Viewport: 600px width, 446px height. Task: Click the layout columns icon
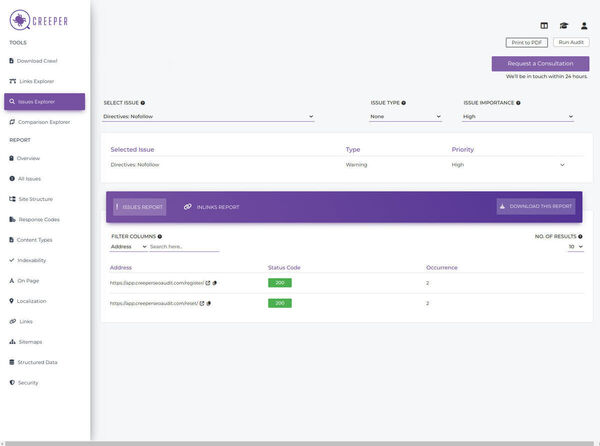pyautogui.click(x=544, y=26)
